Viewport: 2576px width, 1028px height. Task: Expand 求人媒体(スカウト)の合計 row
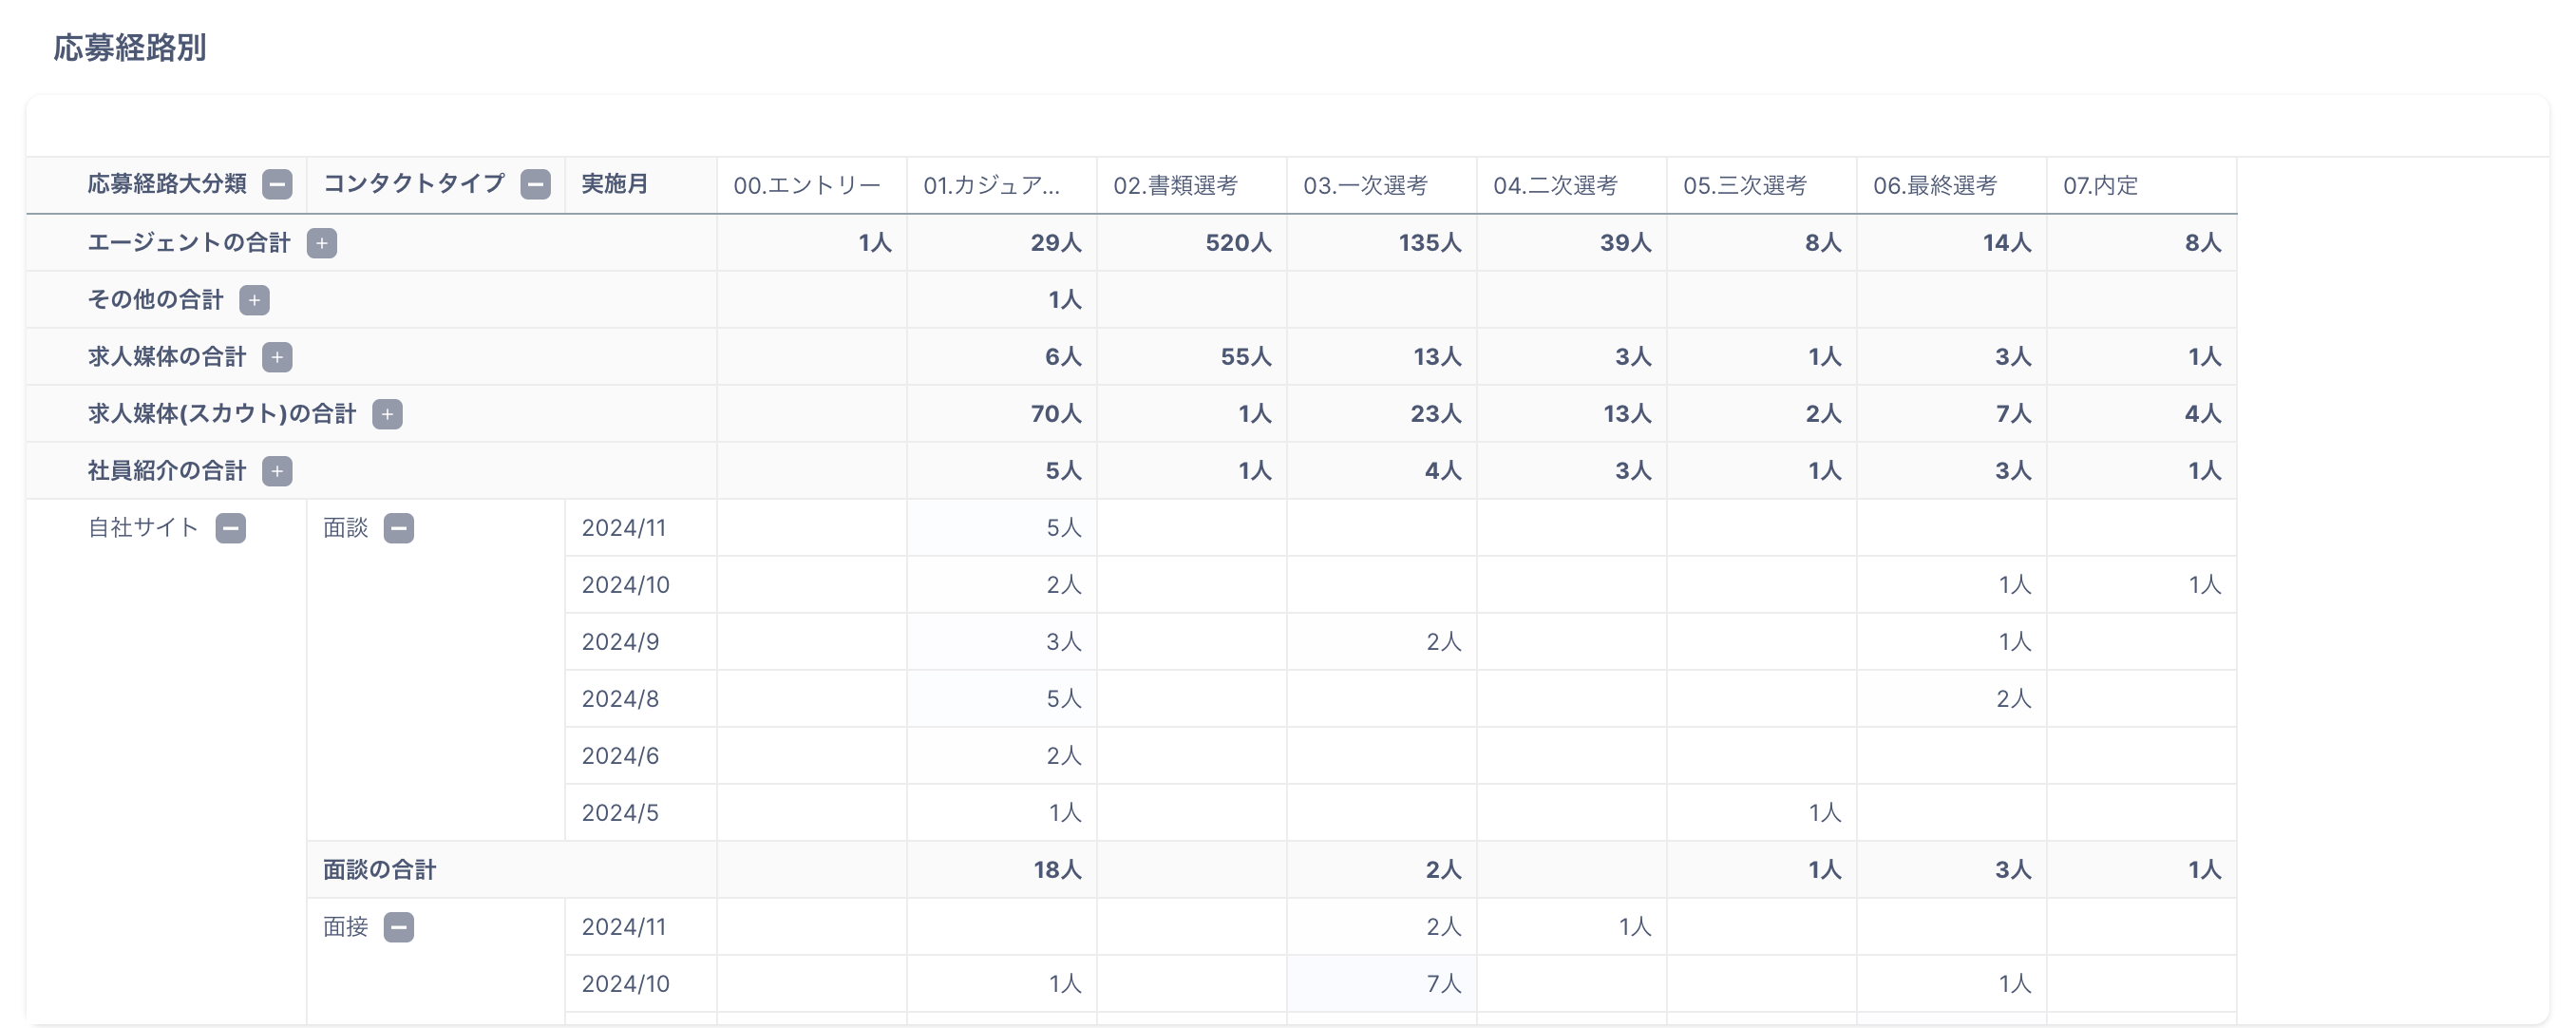pyautogui.click(x=387, y=414)
